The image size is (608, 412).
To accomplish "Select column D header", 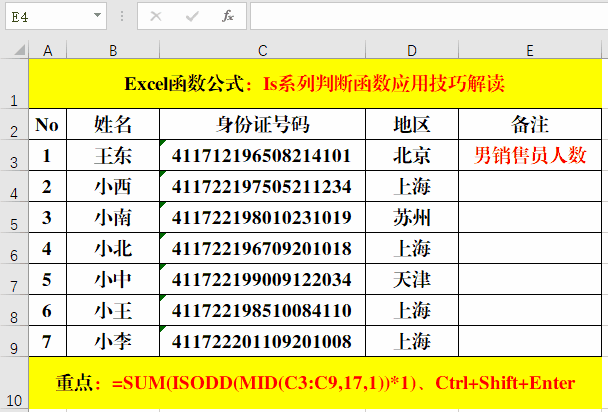I will [x=412, y=50].
